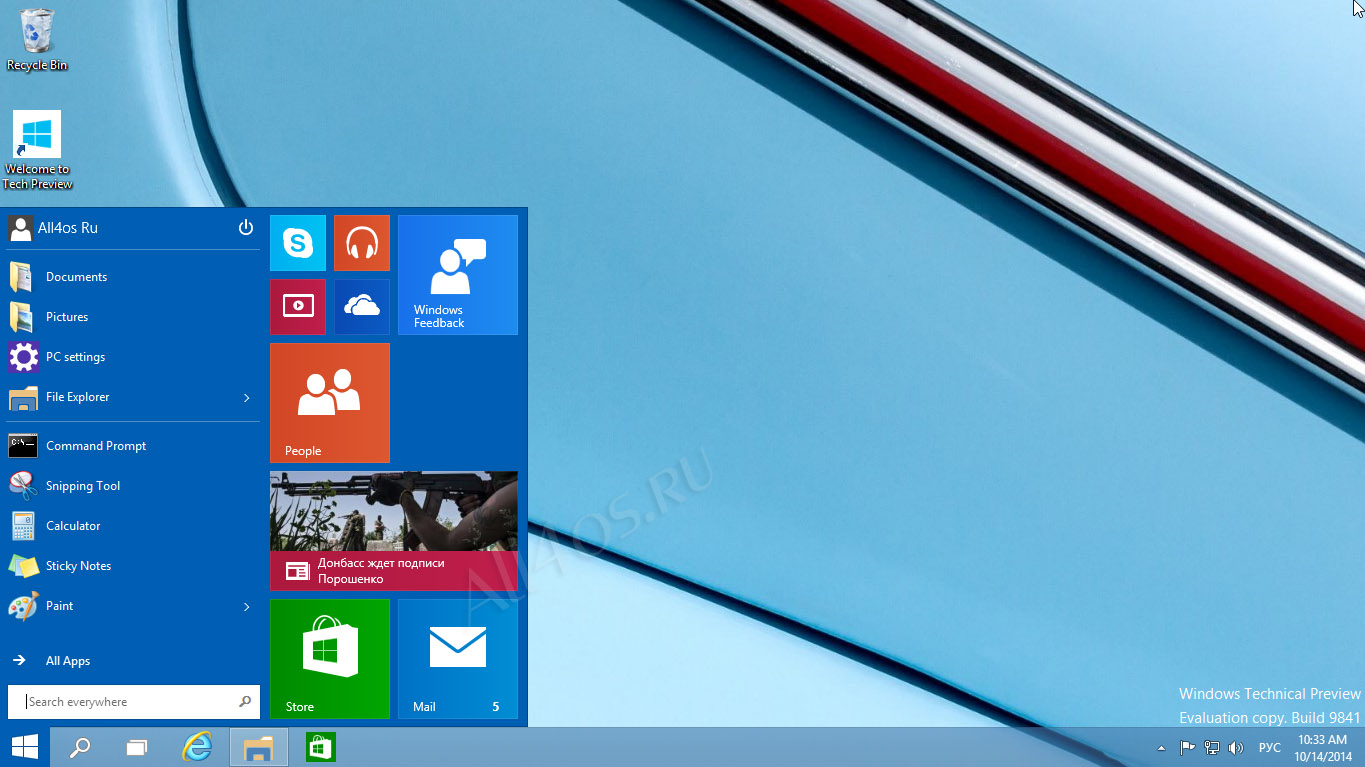Open the People tile
Viewport: 1365px width, 767px height.
pos(330,403)
